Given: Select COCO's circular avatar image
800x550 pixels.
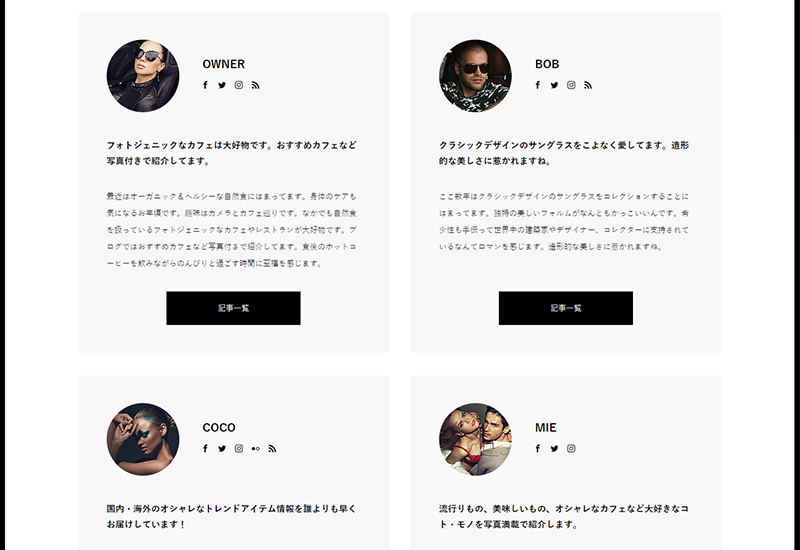Looking at the screenshot, I should pyautogui.click(x=143, y=439).
